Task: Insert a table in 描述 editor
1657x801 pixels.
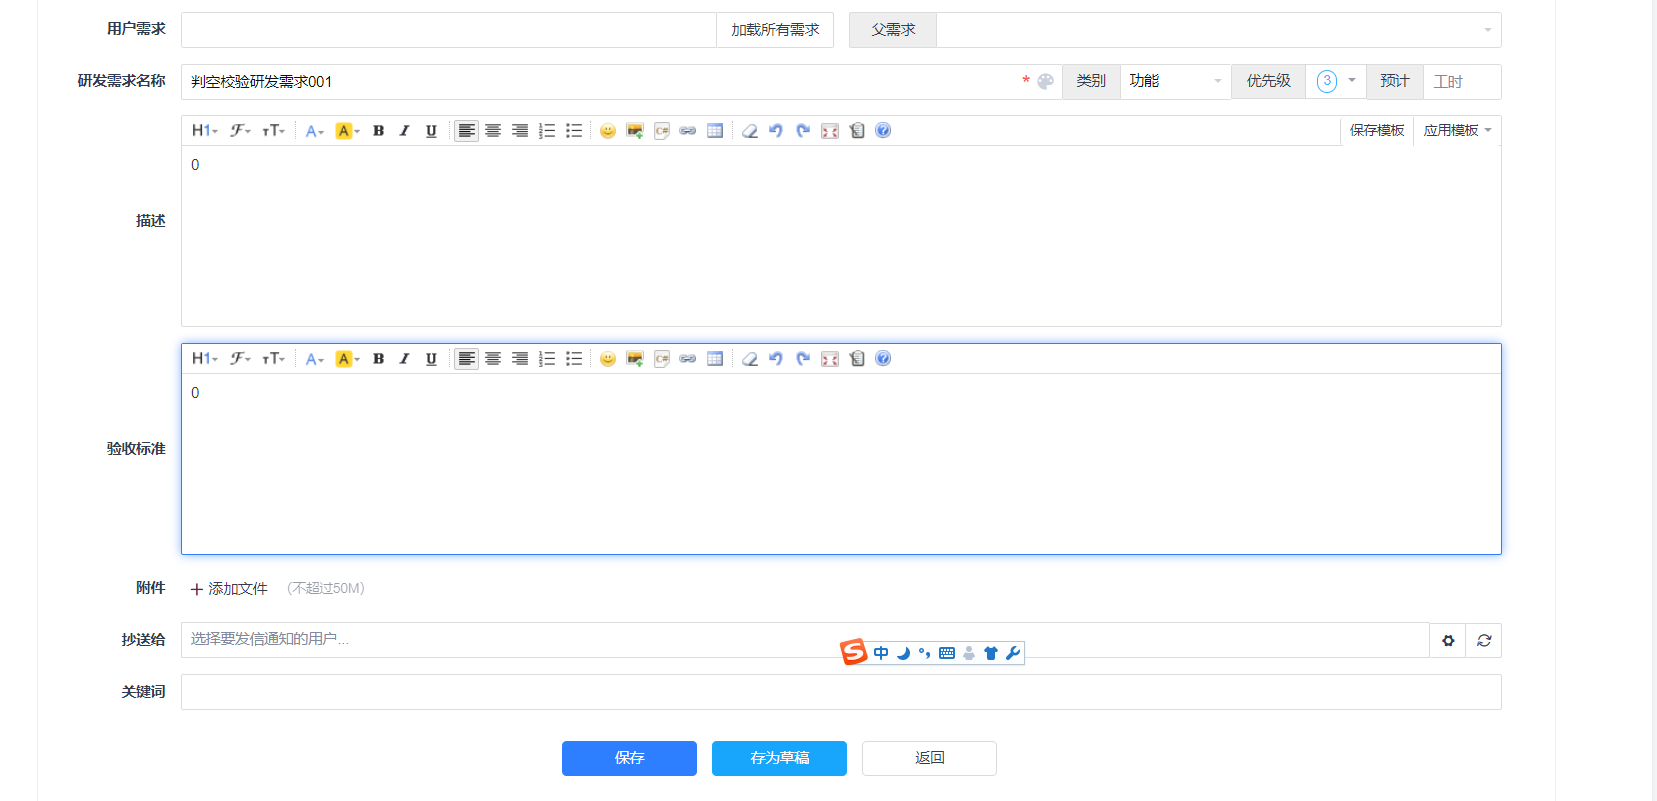Action: pos(715,131)
